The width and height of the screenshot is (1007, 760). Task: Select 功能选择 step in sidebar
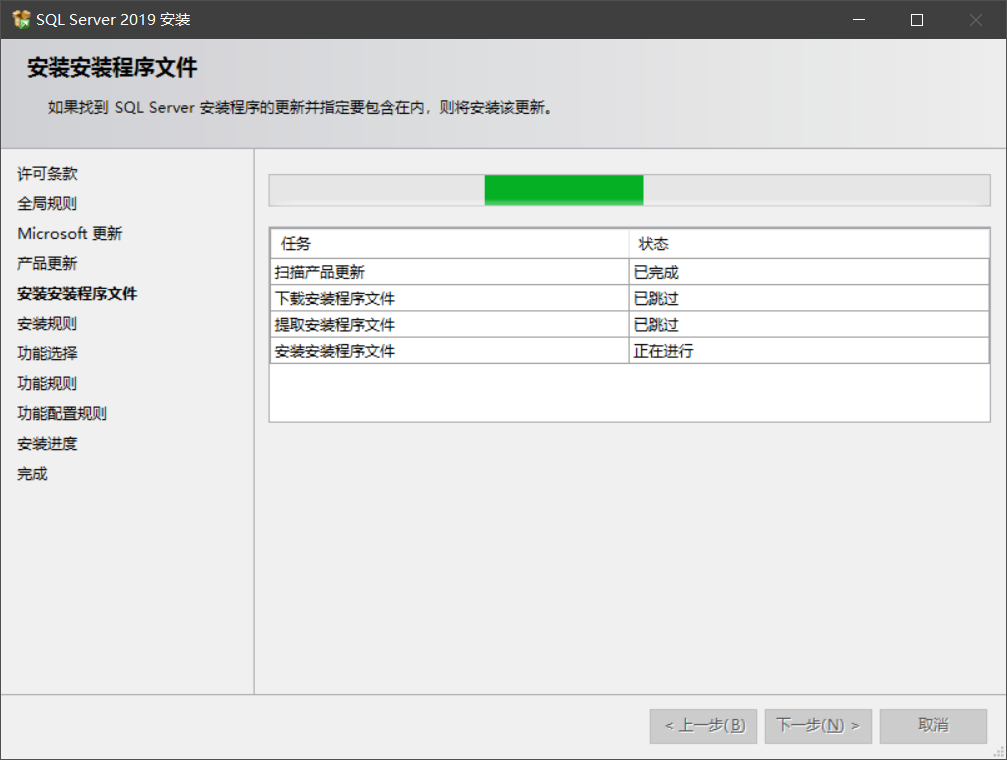[x=48, y=353]
